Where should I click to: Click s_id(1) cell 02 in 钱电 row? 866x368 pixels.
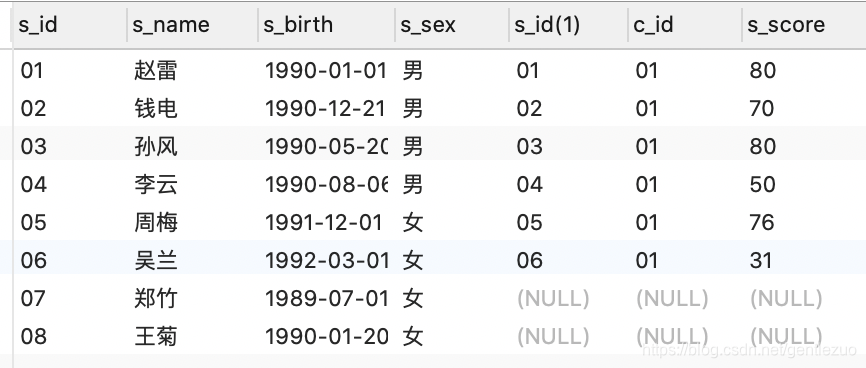coord(530,108)
